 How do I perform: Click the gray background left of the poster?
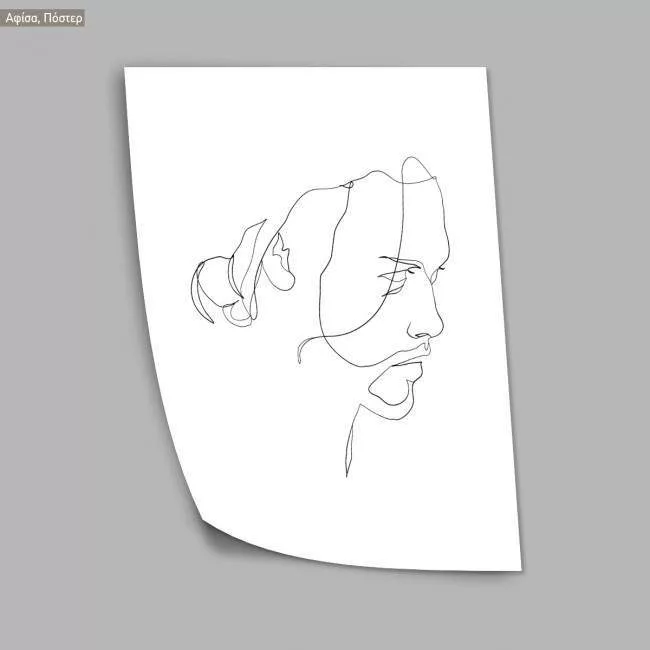[x=60, y=330]
